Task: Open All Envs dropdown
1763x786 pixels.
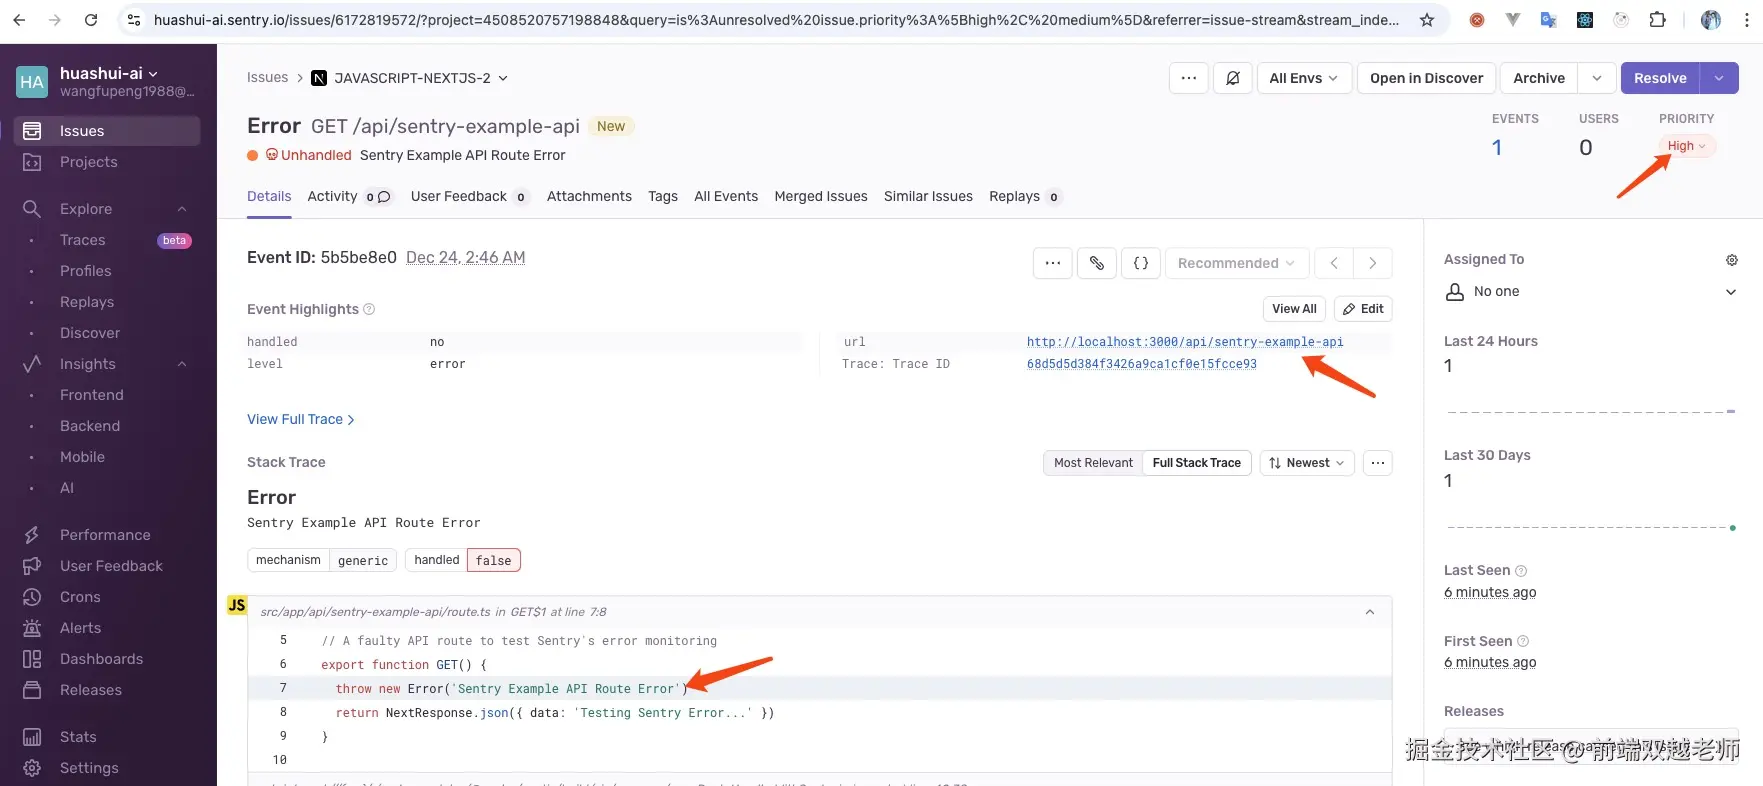Action: point(1304,78)
